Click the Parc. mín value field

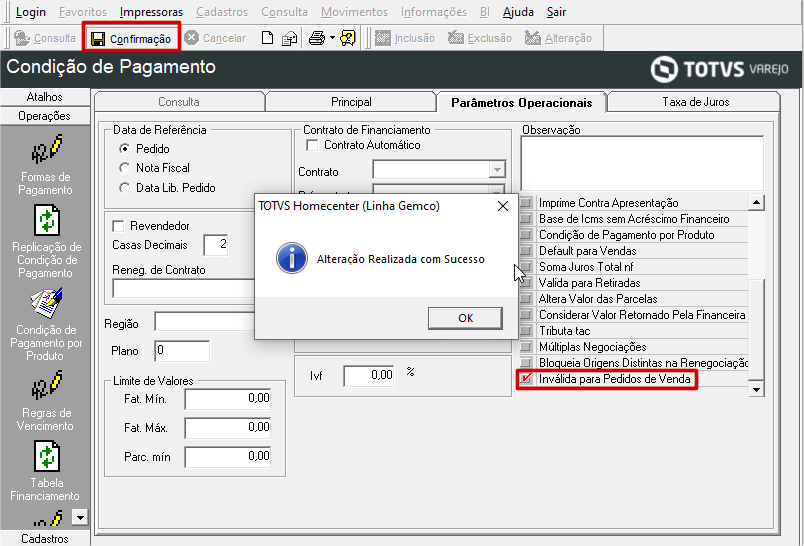tap(228, 457)
